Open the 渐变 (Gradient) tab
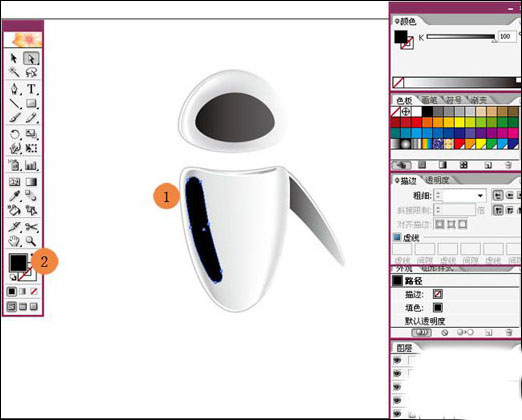Viewport: 522px width, 420px height. (x=478, y=100)
